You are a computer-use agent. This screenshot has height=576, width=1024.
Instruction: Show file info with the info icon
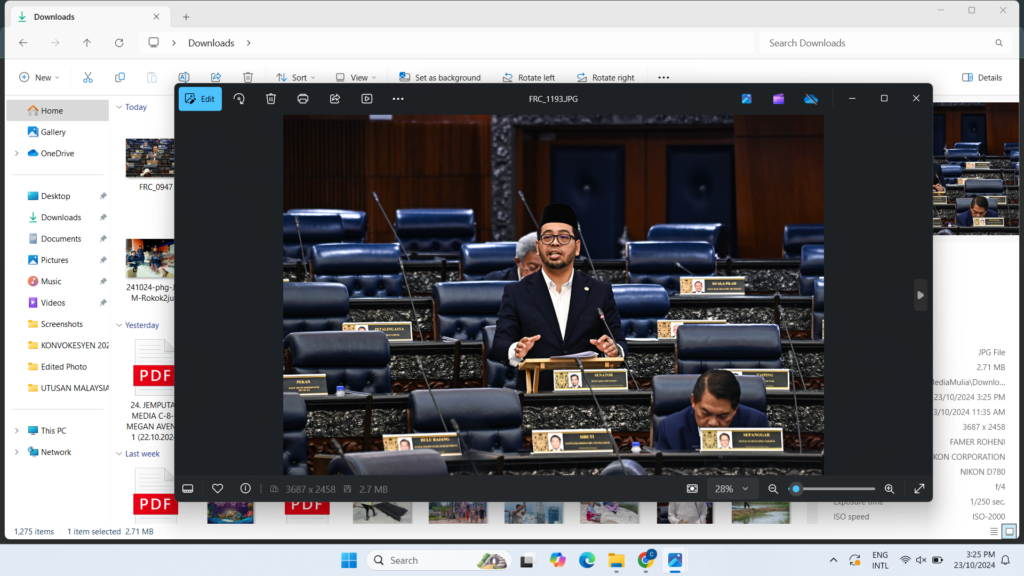pyautogui.click(x=245, y=489)
